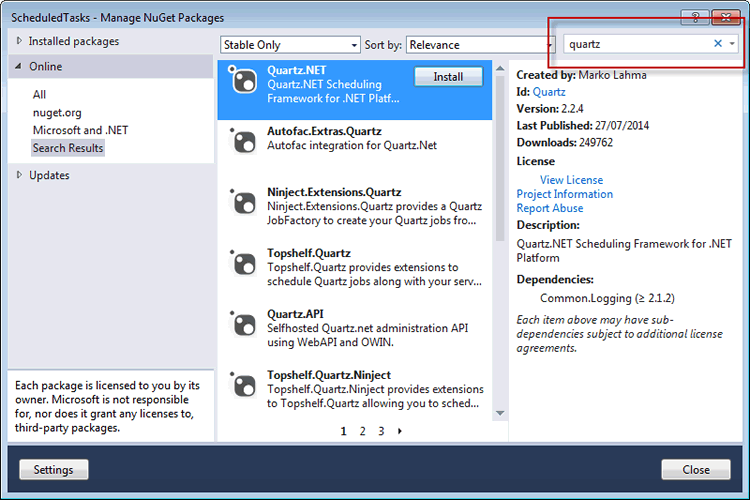Open the Sort by Relevance dropdown
The width and height of the screenshot is (750, 500).
point(480,44)
